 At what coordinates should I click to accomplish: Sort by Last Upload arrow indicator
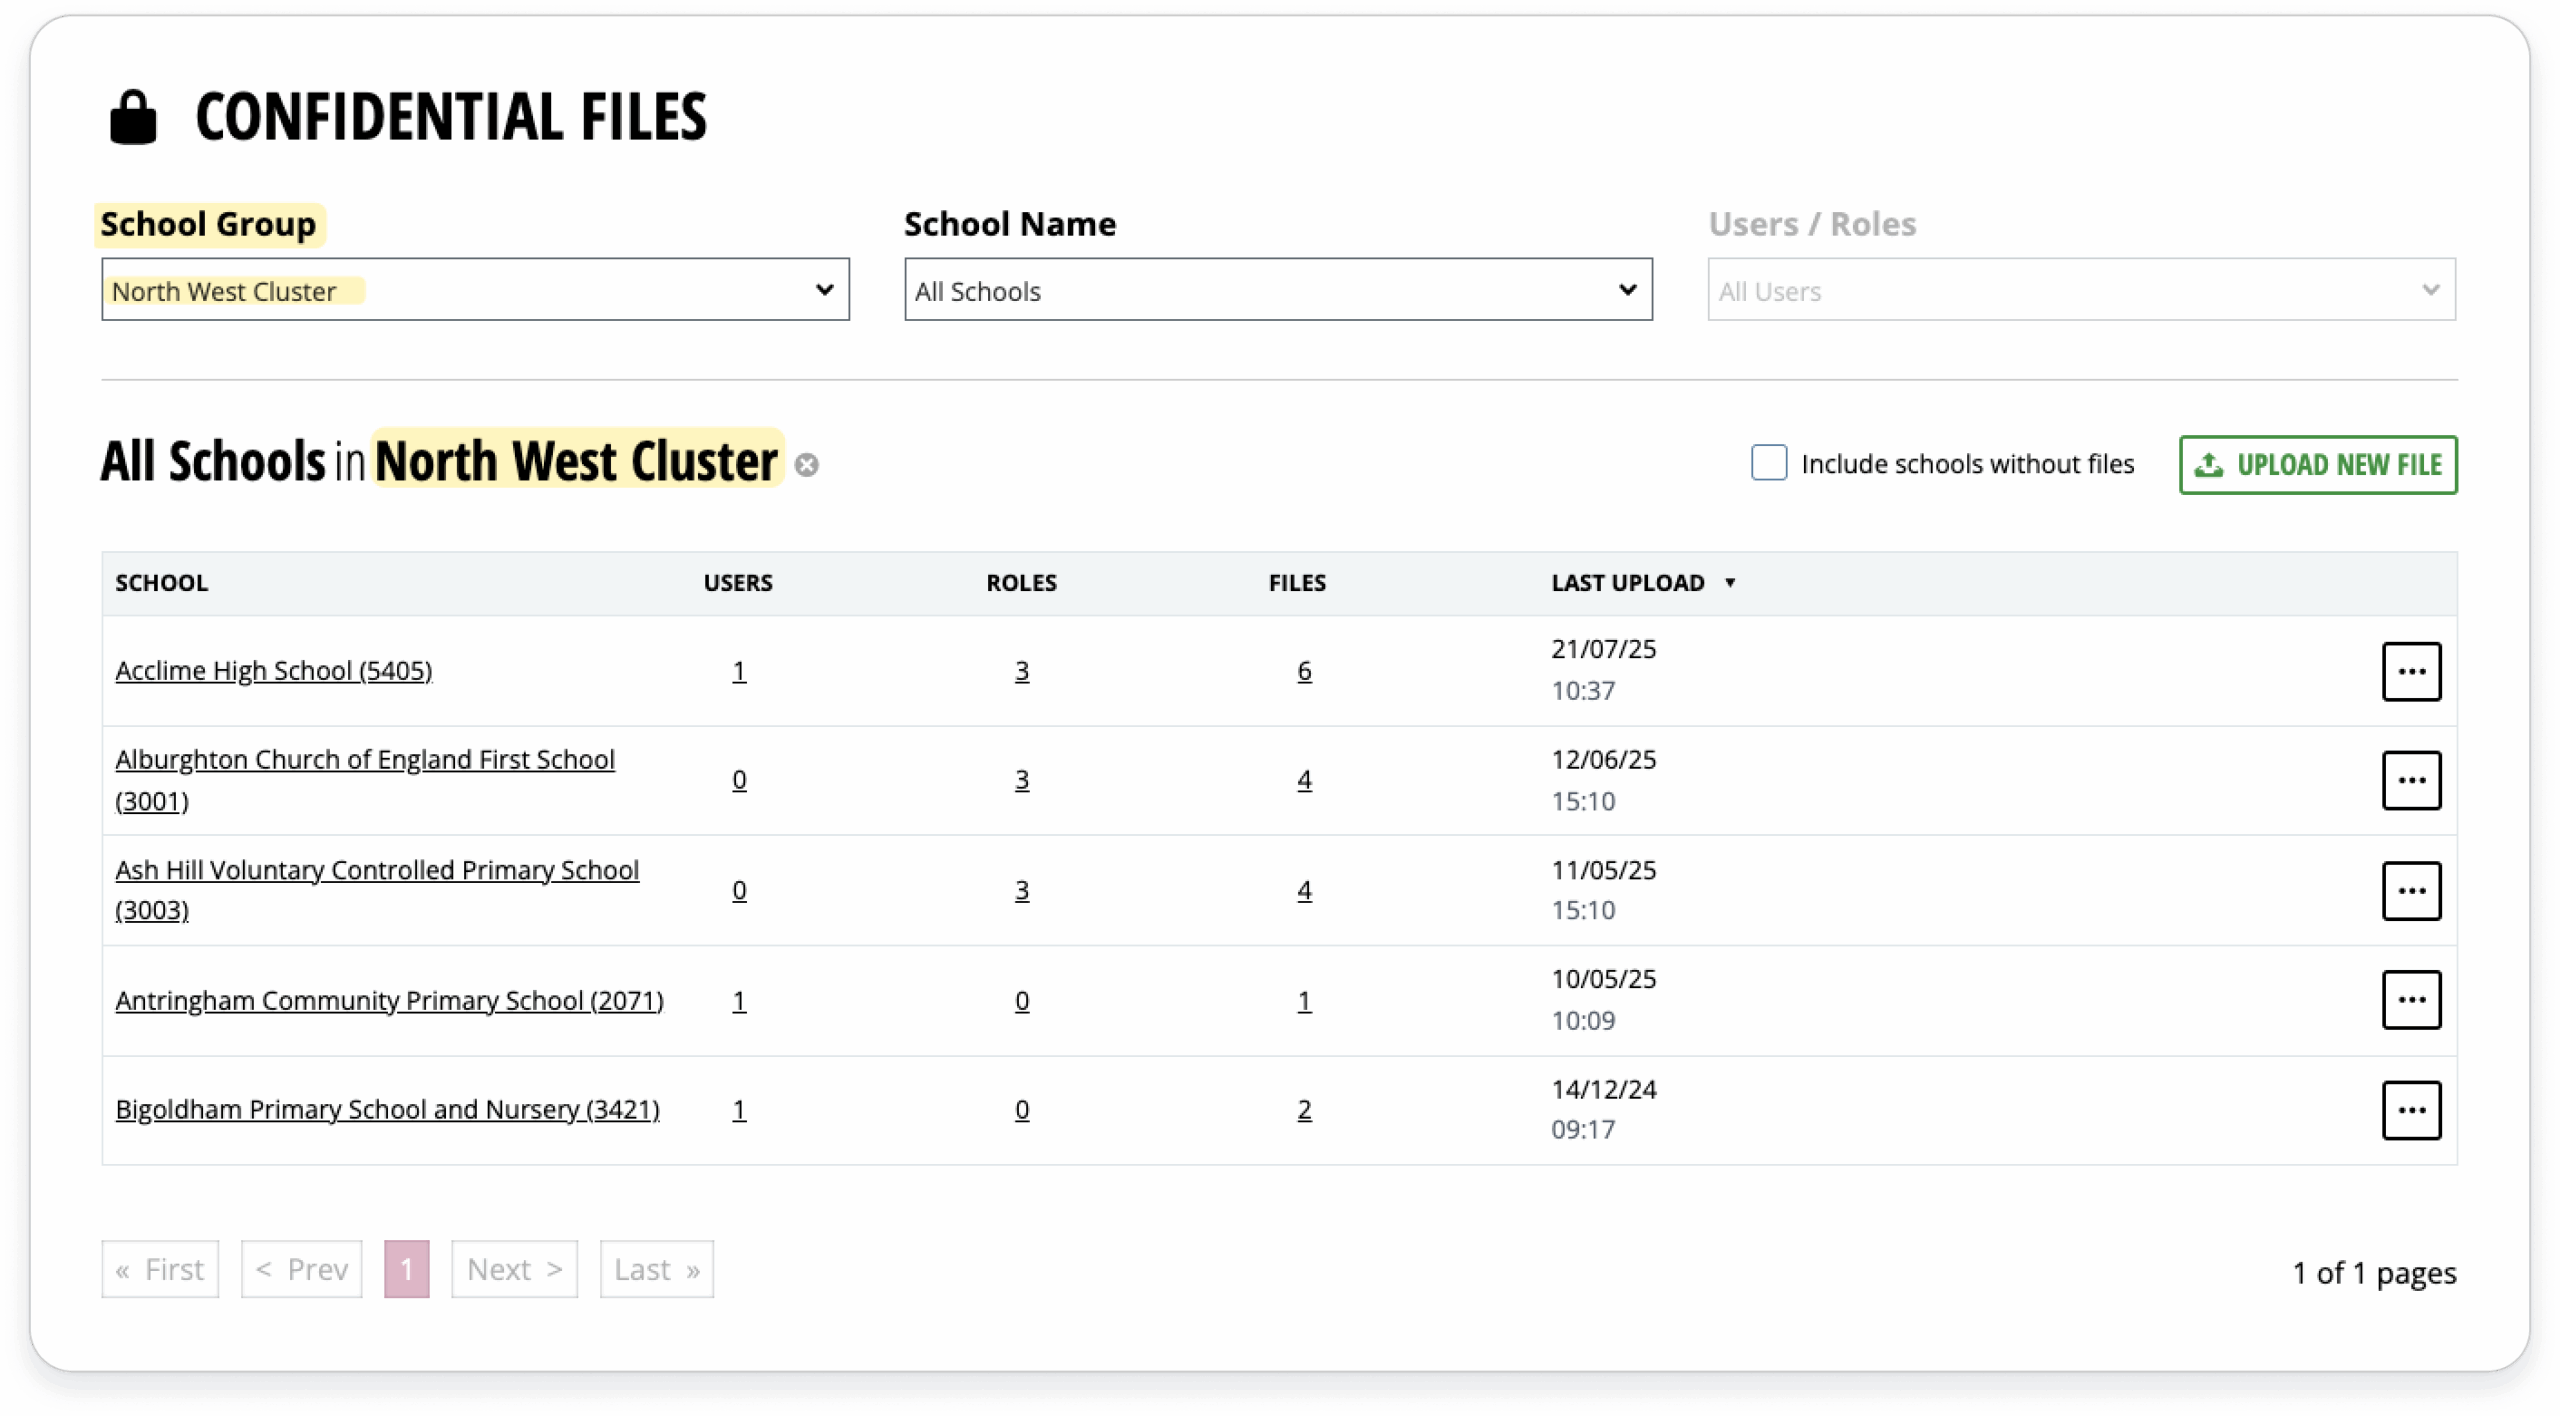point(1729,583)
